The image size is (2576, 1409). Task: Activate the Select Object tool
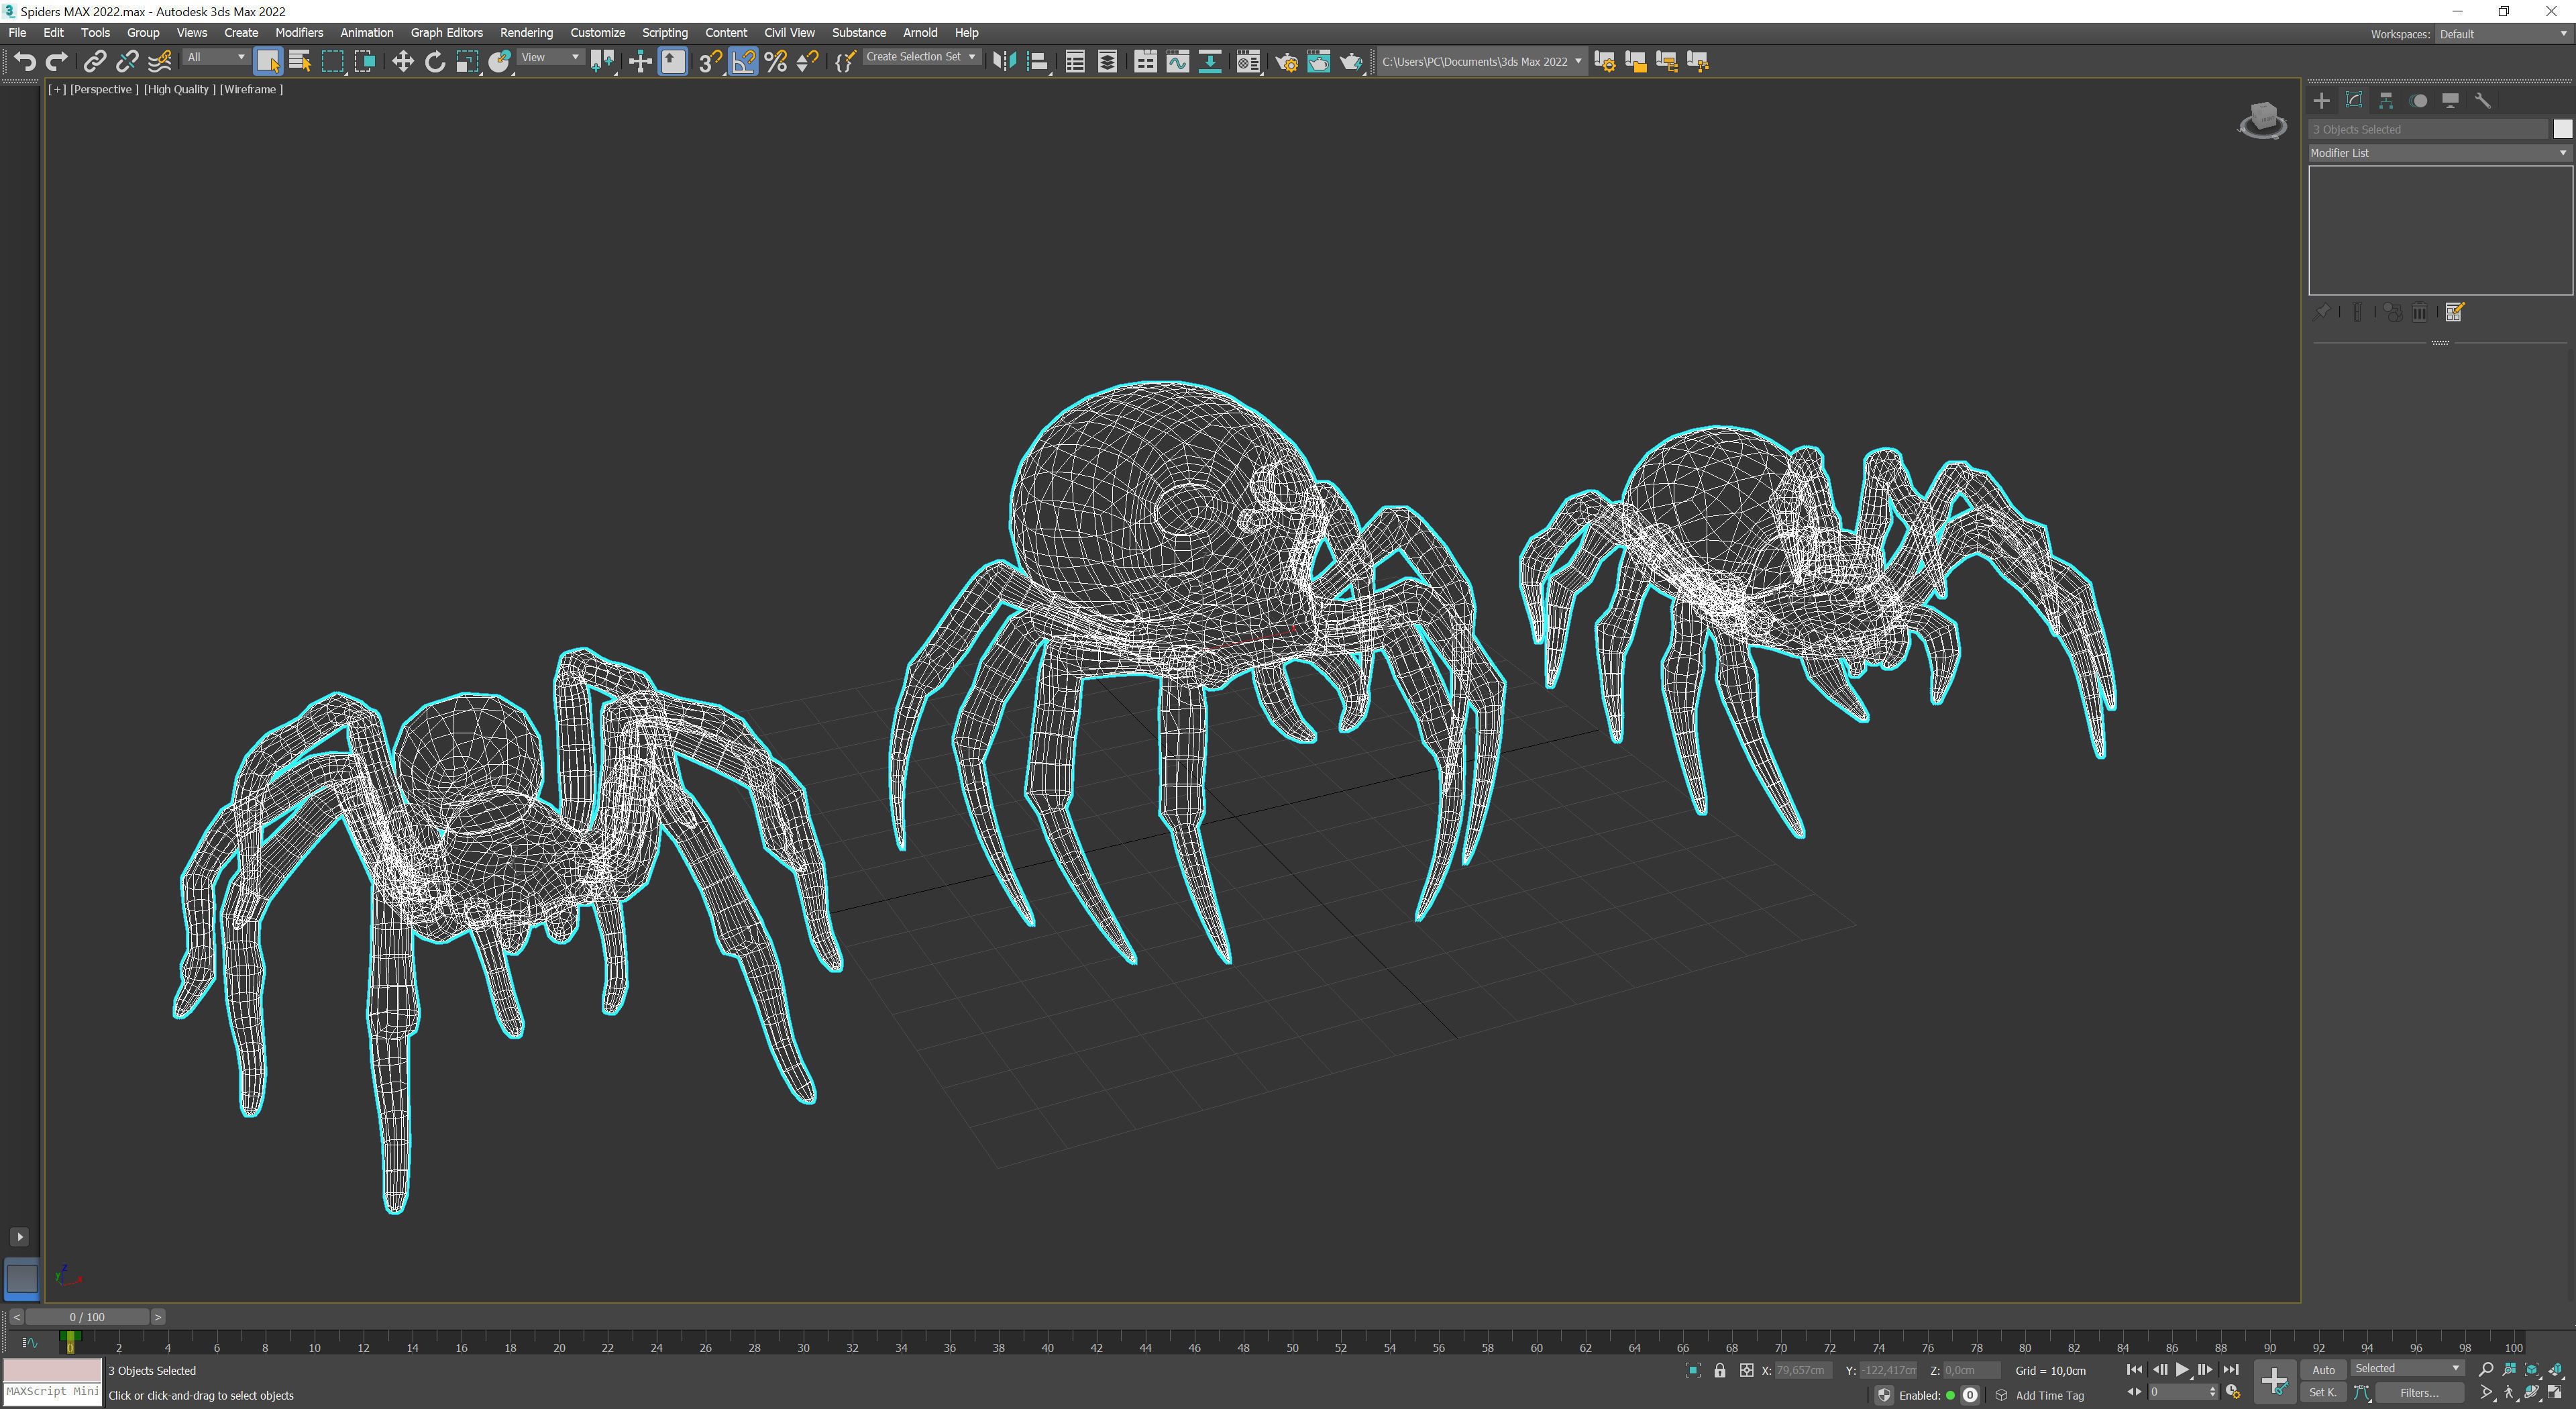pos(268,62)
